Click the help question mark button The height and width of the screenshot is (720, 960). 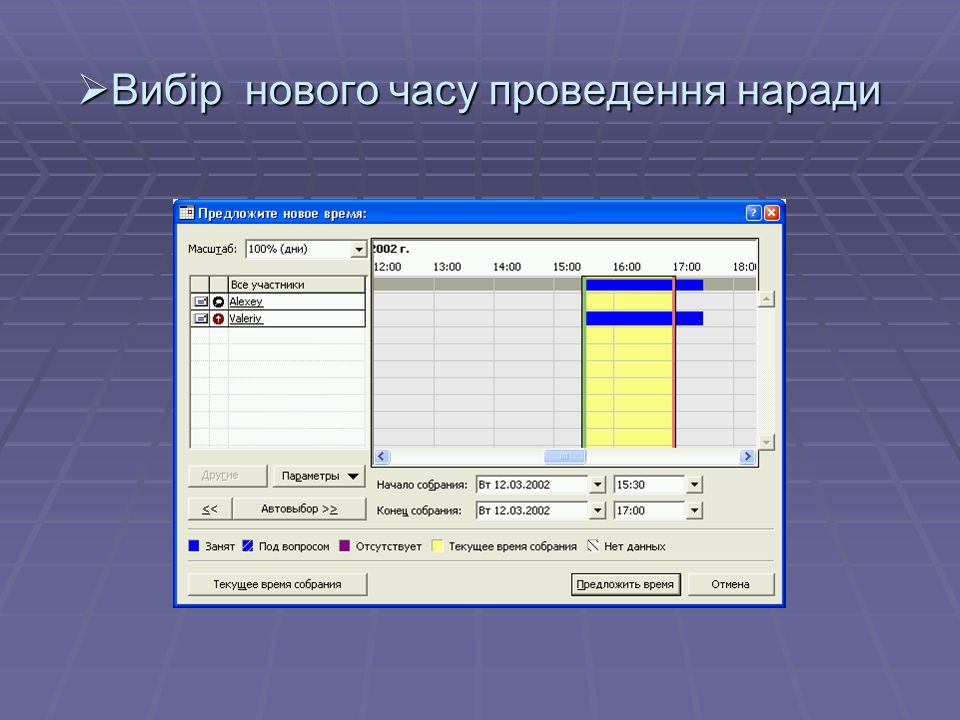[754, 212]
